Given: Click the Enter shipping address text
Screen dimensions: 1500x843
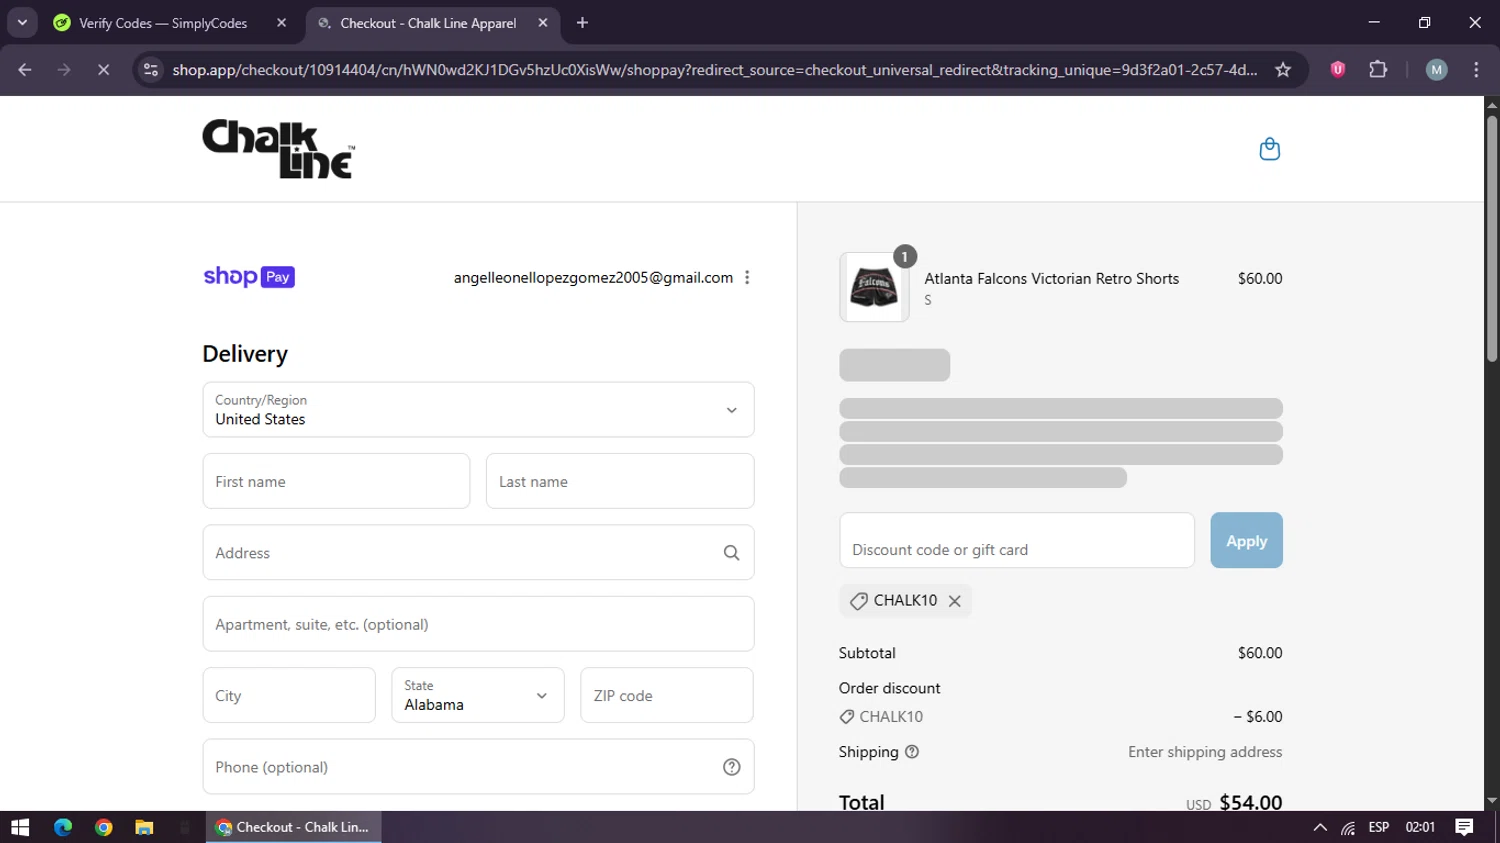Looking at the screenshot, I should pos(1205,752).
